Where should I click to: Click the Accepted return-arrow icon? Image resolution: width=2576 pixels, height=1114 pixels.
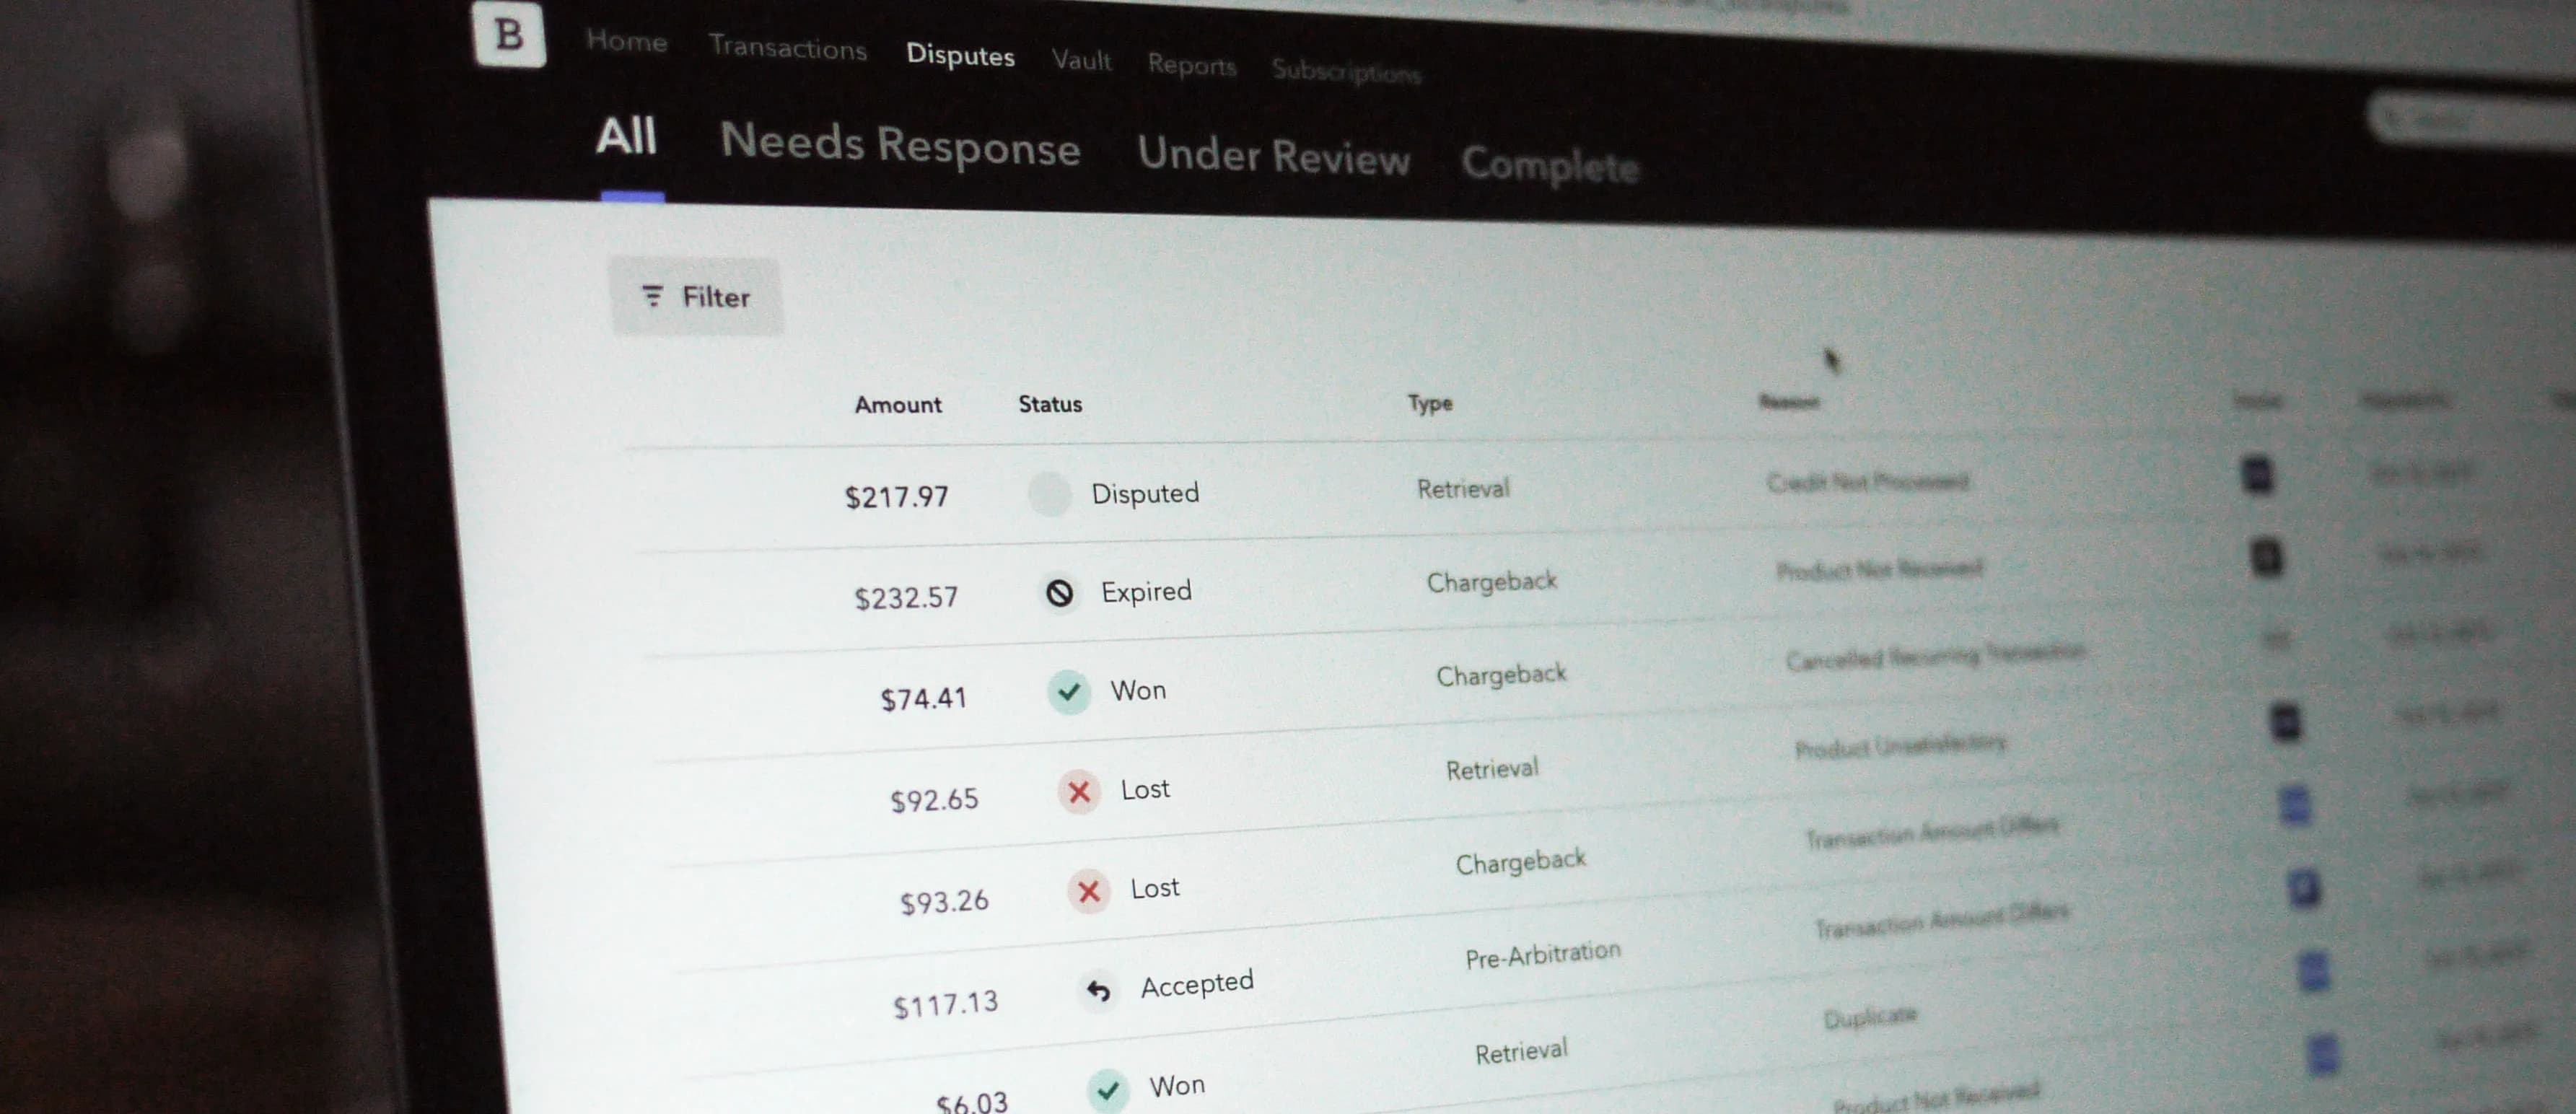pyautogui.click(x=1098, y=991)
